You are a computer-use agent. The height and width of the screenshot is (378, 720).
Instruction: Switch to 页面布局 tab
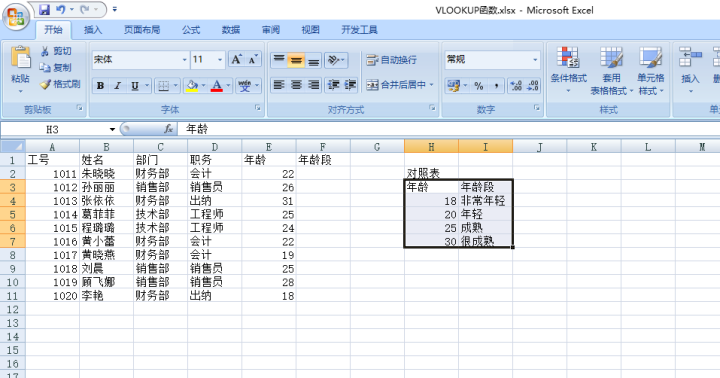pyautogui.click(x=142, y=30)
